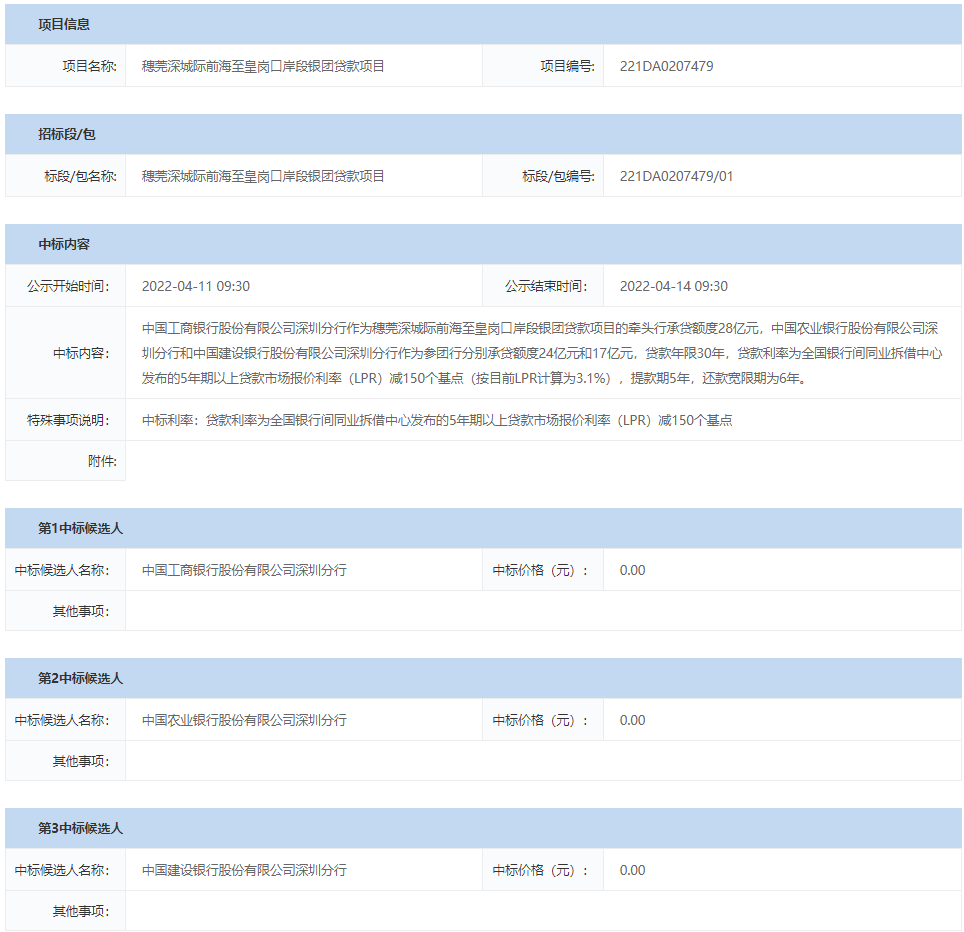Click the name value in 标段/包名称 row

pos(263,176)
